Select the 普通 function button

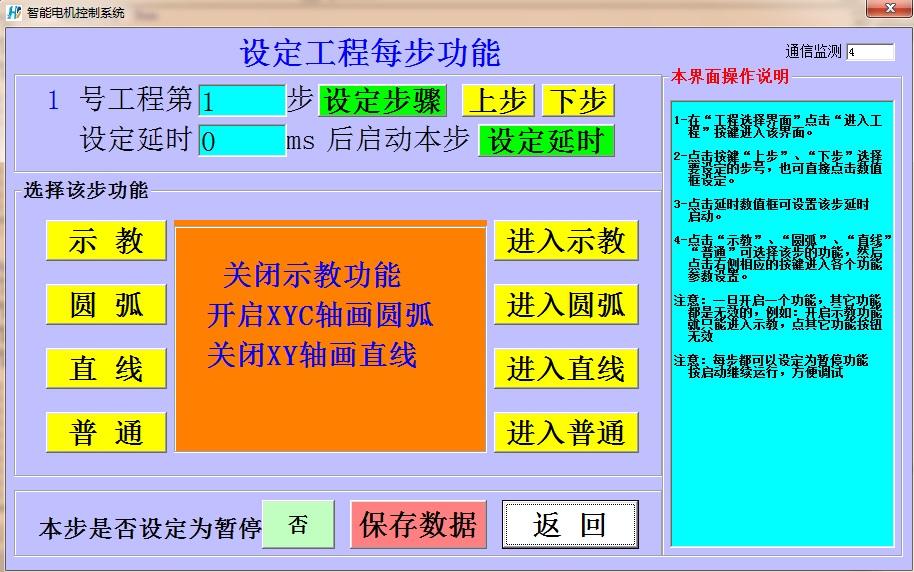coord(106,433)
